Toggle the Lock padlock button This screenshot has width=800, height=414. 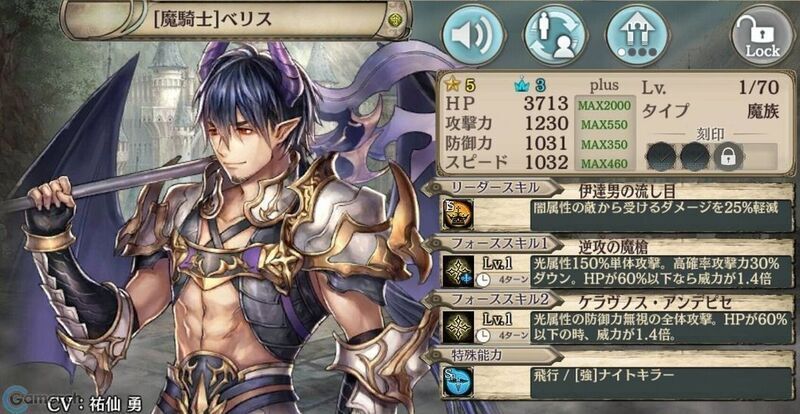[x=763, y=35]
